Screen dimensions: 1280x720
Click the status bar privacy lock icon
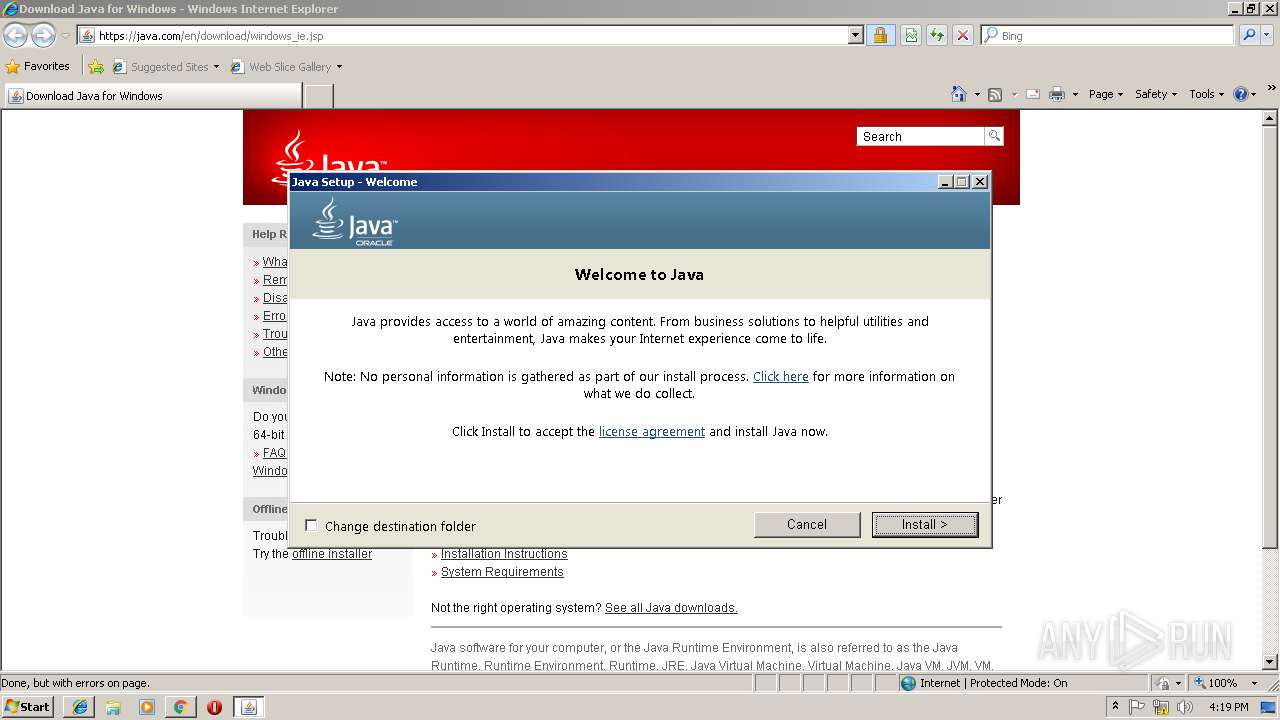1163,683
